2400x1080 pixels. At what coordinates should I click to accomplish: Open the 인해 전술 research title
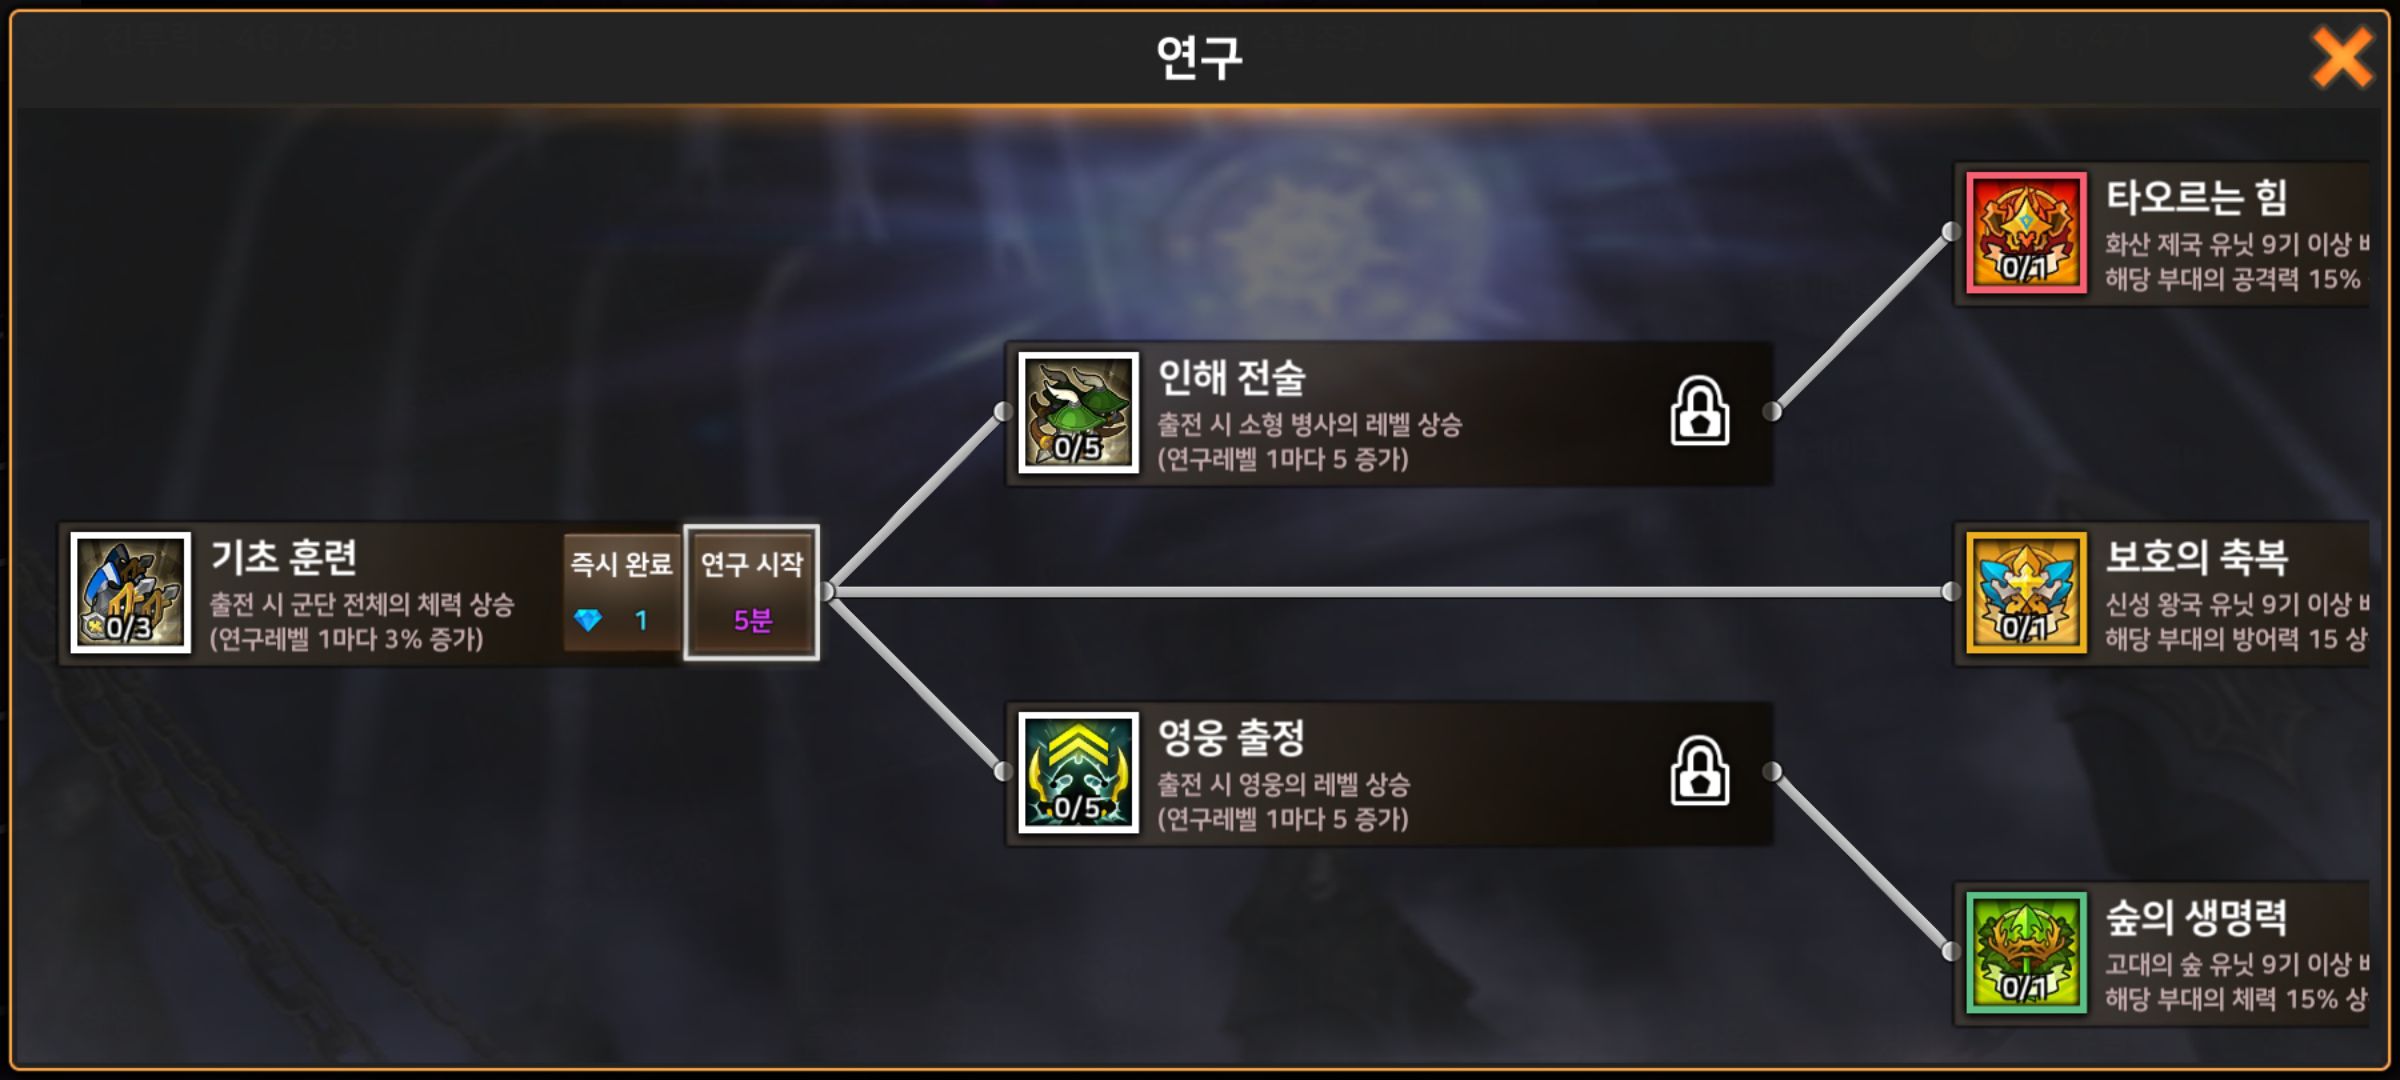click(1231, 378)
